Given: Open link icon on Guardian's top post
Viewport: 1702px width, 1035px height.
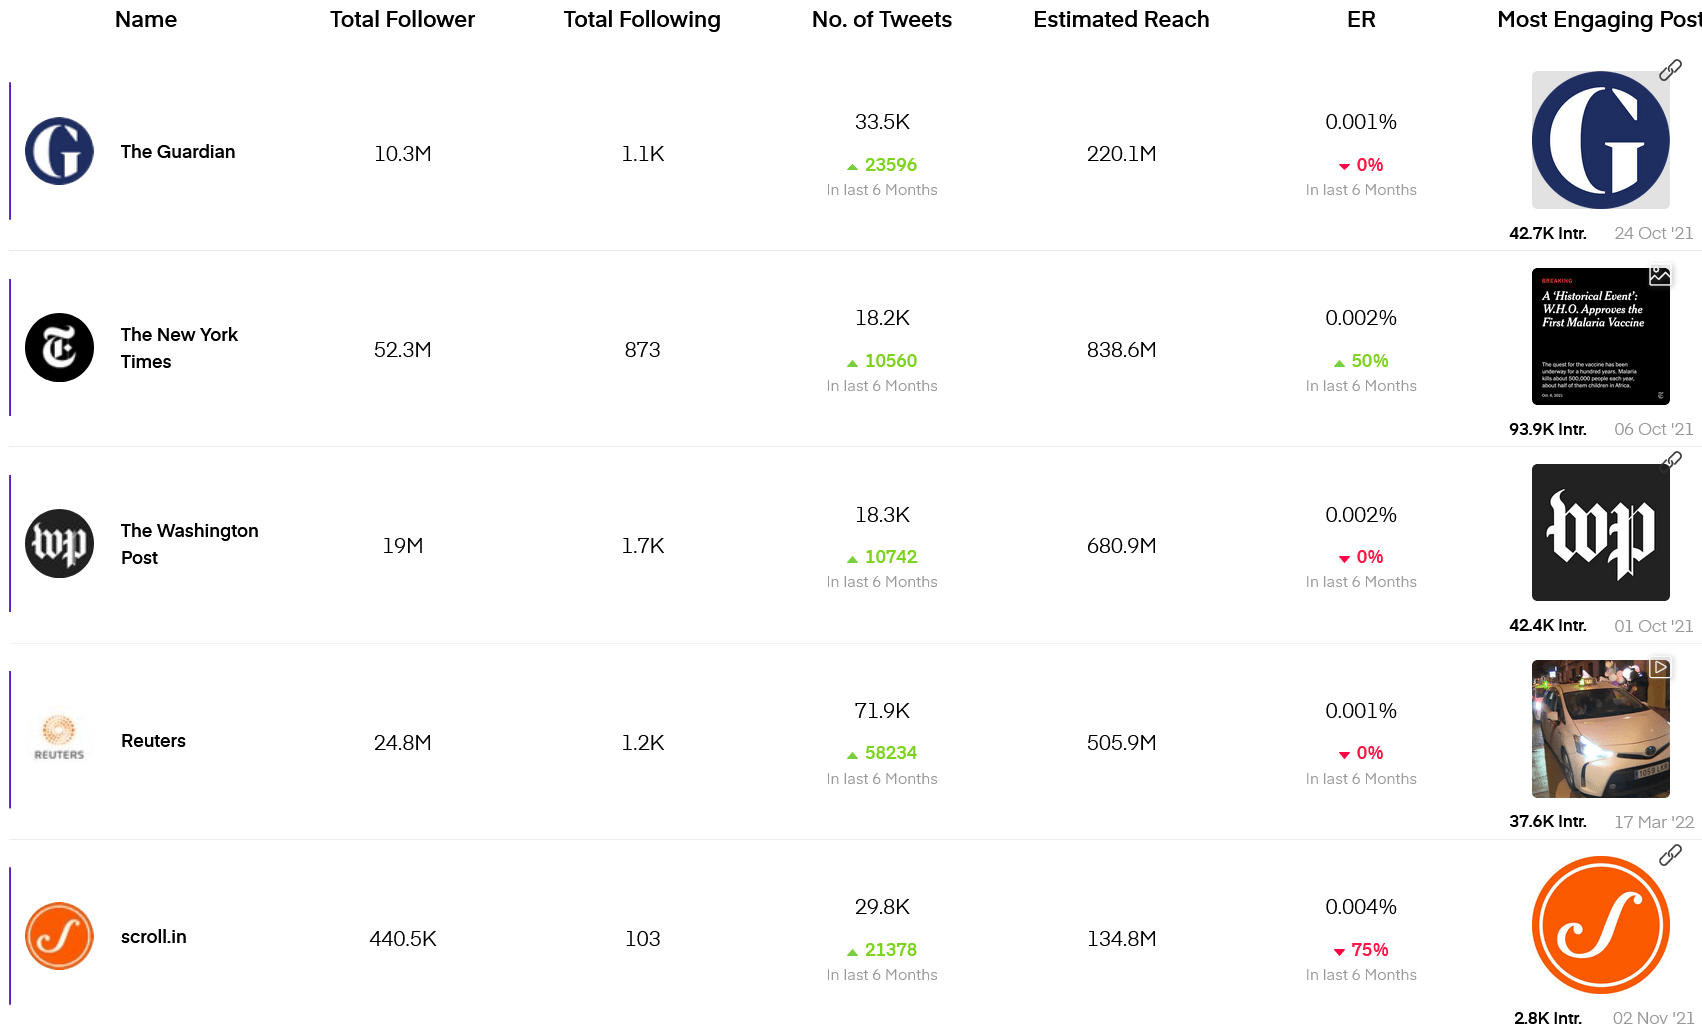Looking at the screenshot, I should point(1670,70).
